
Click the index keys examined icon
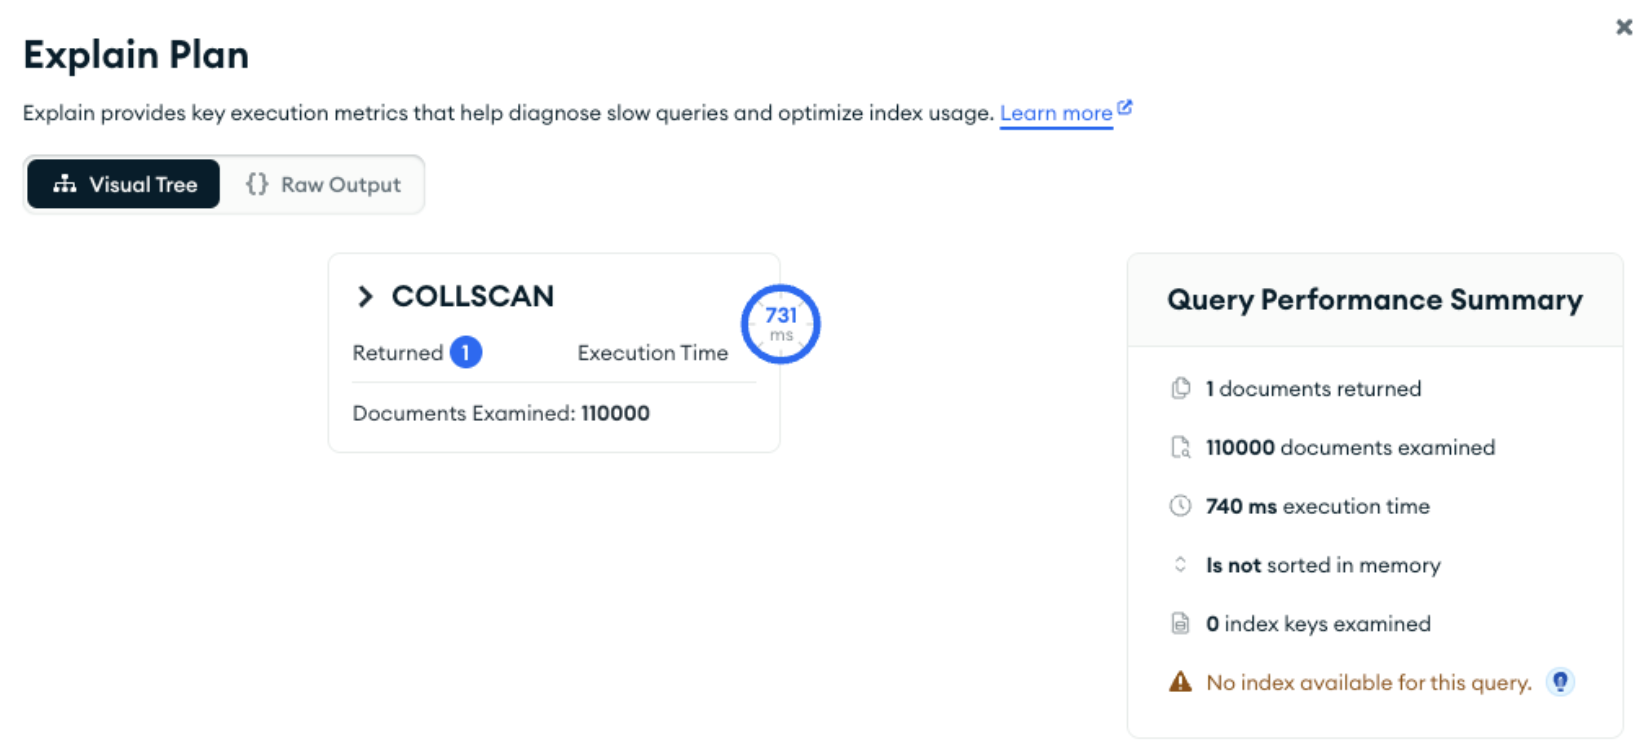coord(1180,624)
